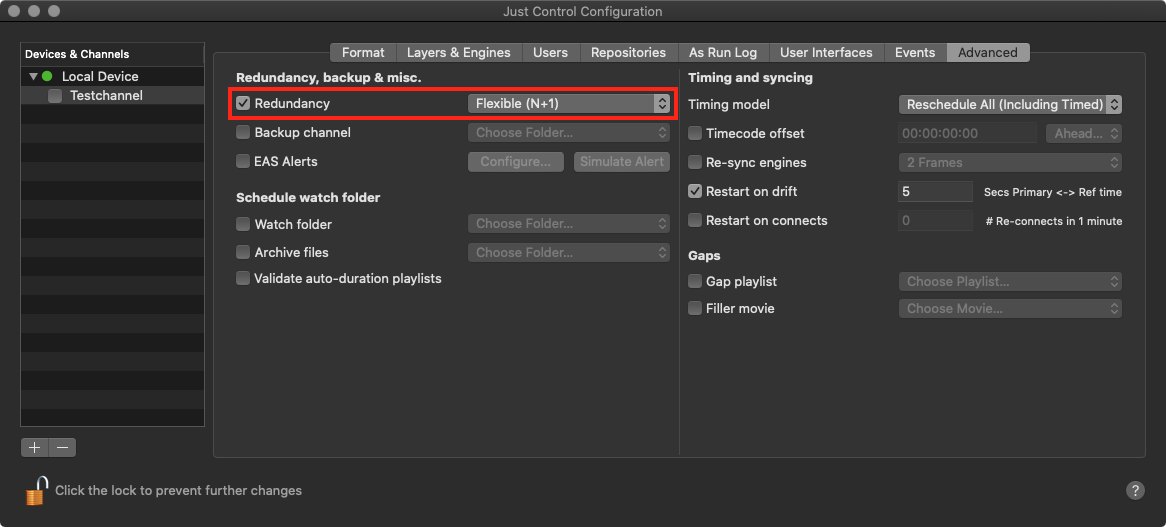Click the timecode offset 00:00:00:00 field

click(x=967, y=134)
